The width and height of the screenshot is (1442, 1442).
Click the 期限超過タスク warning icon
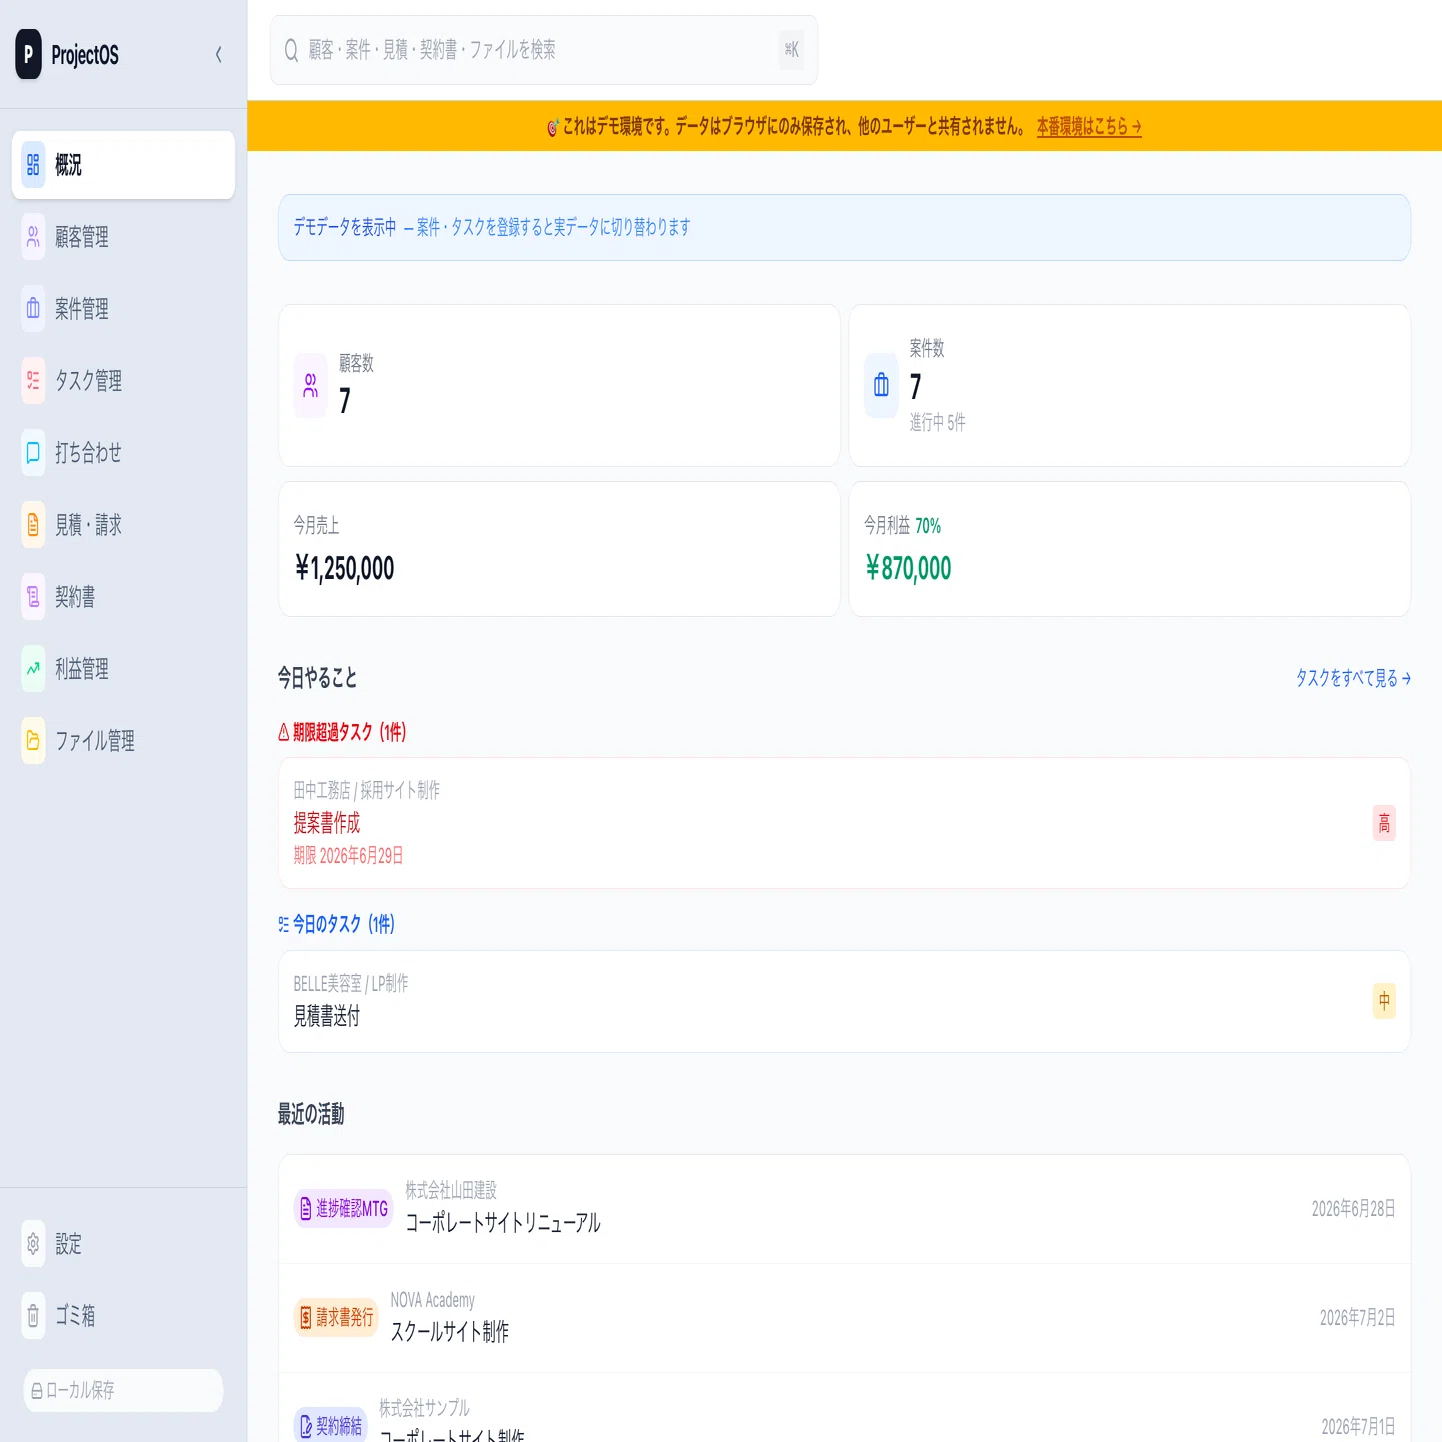click(284, 732)
